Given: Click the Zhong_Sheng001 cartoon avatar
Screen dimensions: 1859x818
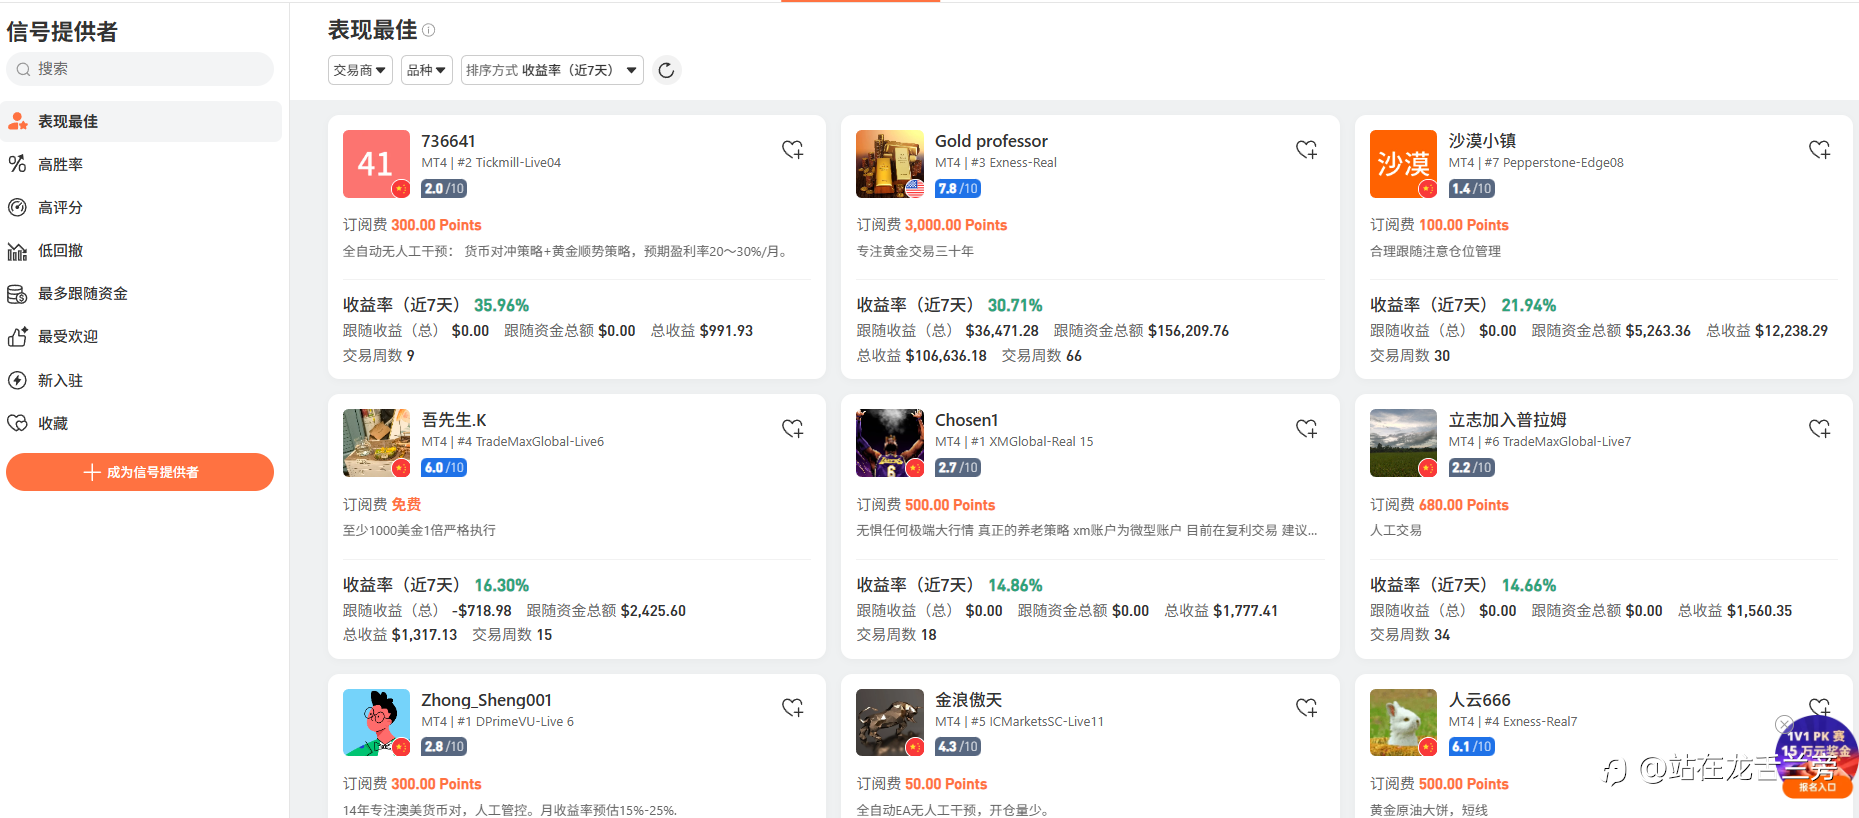Looking at the screenshot, I should 376,722.
